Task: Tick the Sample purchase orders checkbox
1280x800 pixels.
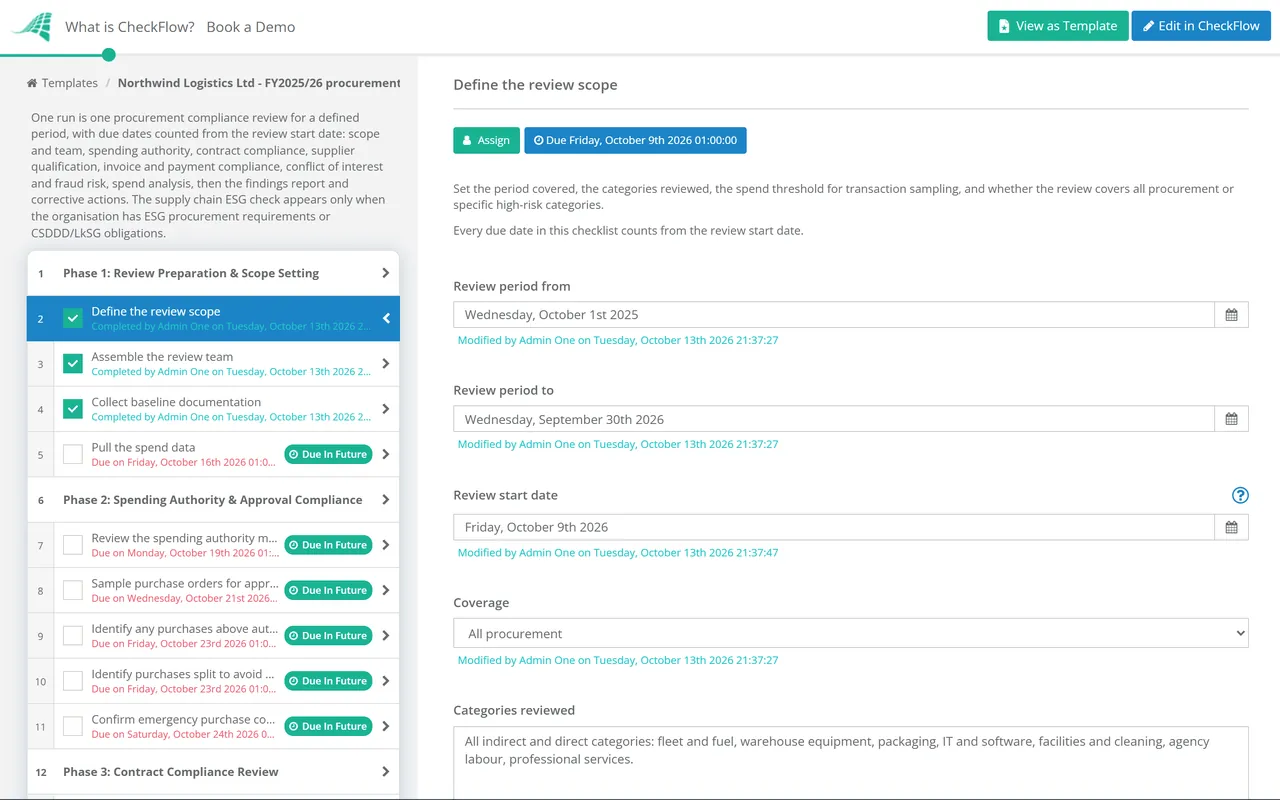Action: click(x=73, y=590)
